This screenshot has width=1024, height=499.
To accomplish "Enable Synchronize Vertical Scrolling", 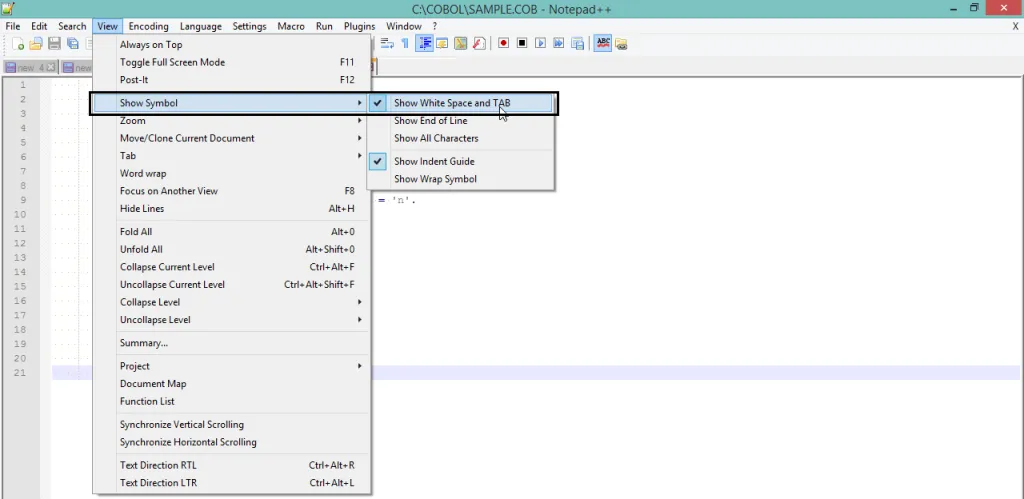I will [x=232, y=425].
